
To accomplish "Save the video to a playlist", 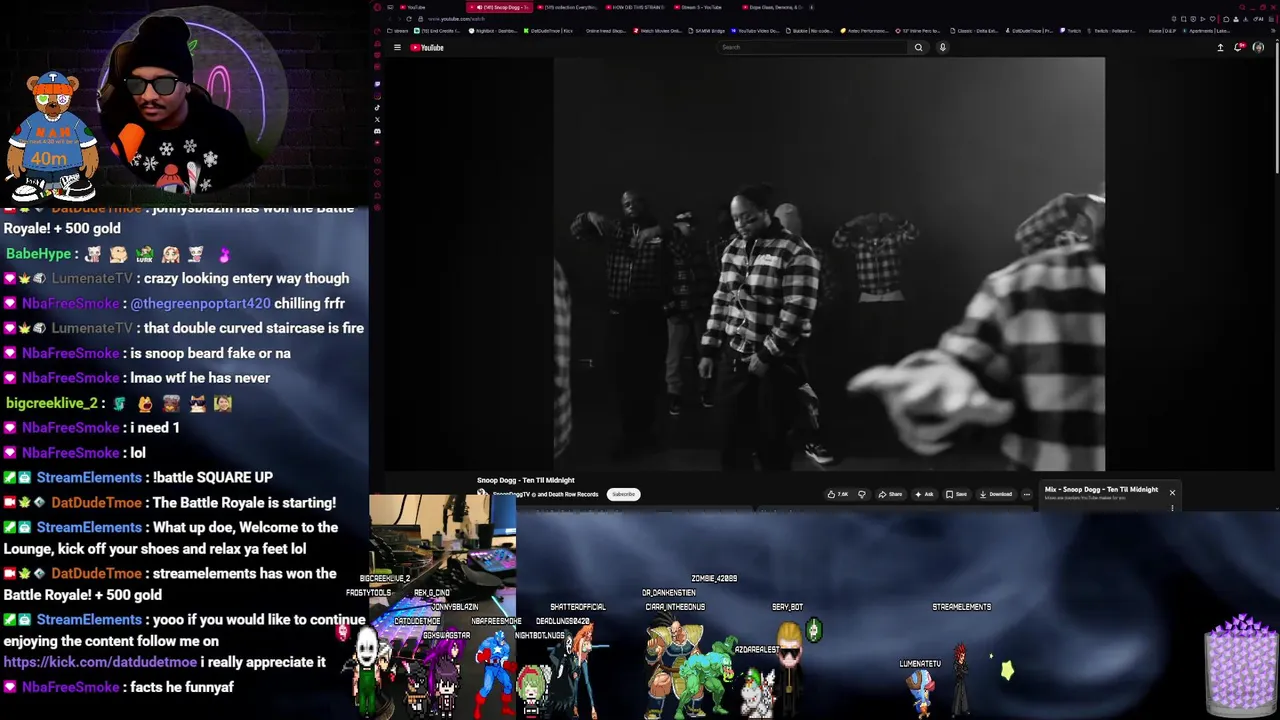I will coord(956,494).
